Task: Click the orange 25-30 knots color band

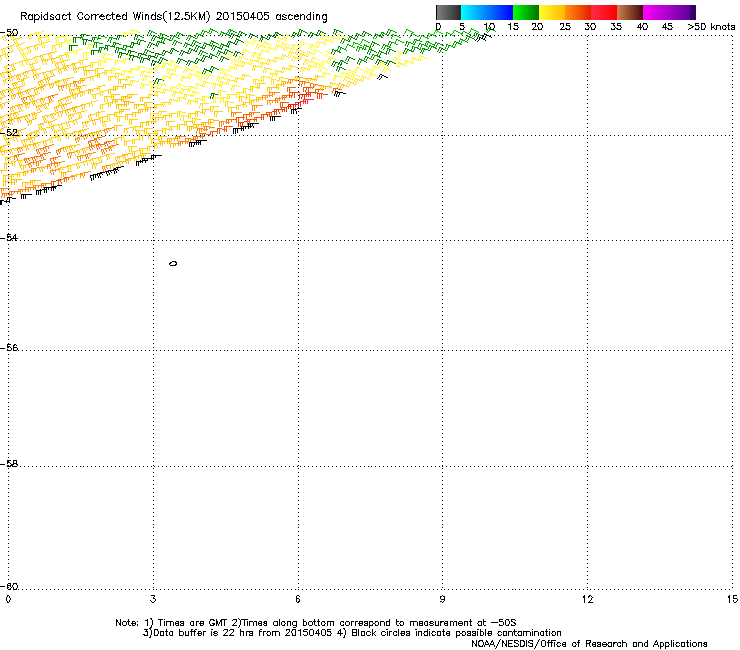Action: tap(578, 12)
